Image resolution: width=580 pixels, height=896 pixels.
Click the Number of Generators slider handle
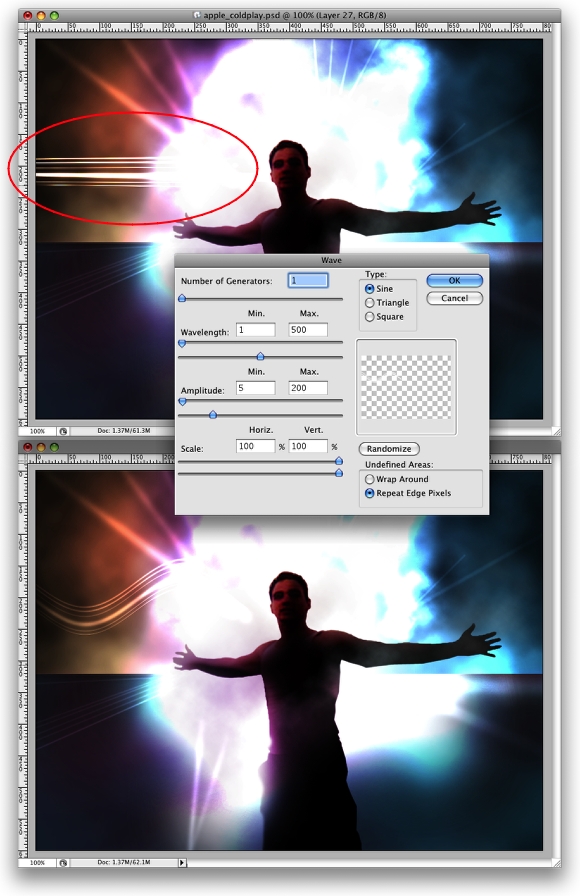[x=182, y=298]
